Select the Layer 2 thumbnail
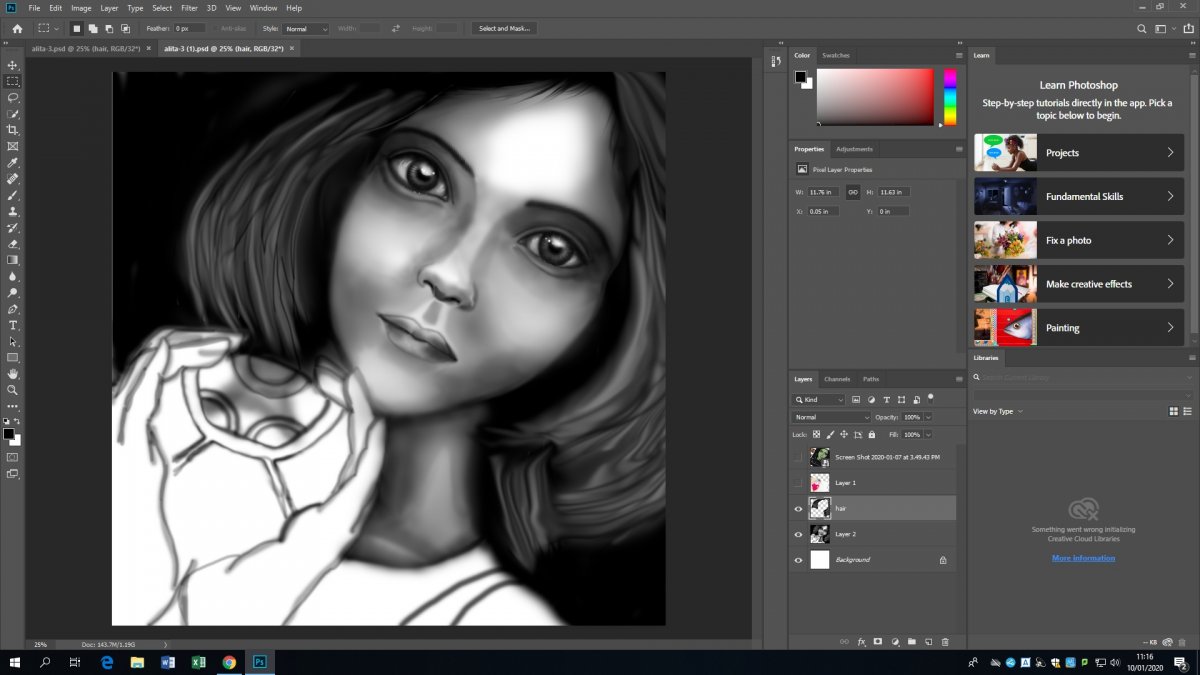The height and width of the screenshot is (675, 1200). [819, 534]
